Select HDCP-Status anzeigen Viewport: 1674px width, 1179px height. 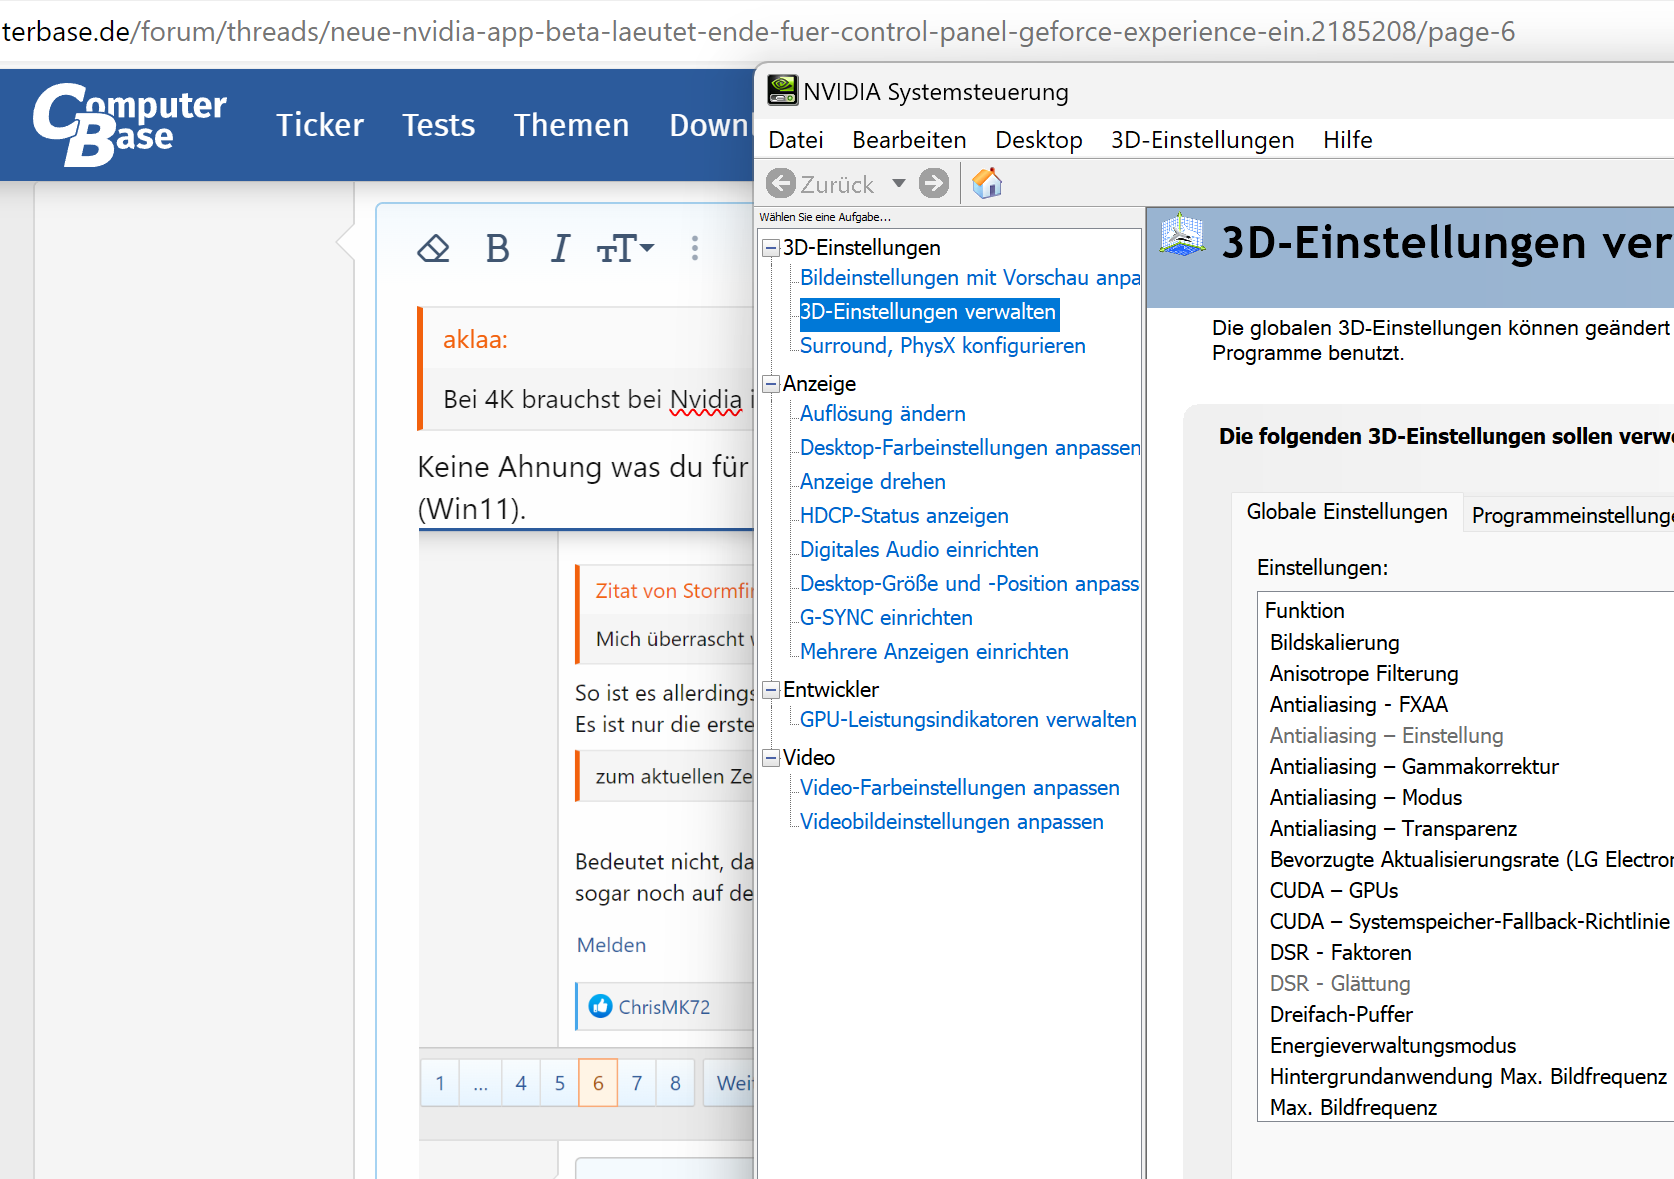click(904, 516)
